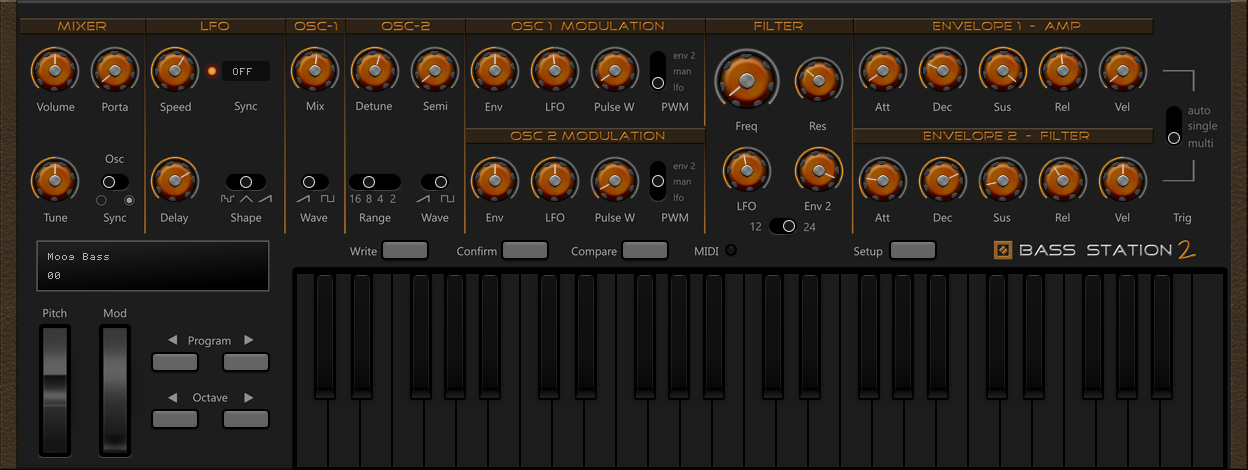Click the Envelope 1 Amp Sus knob
This screenshot has width=1248, height=470.
click(x=1002, y=70)
